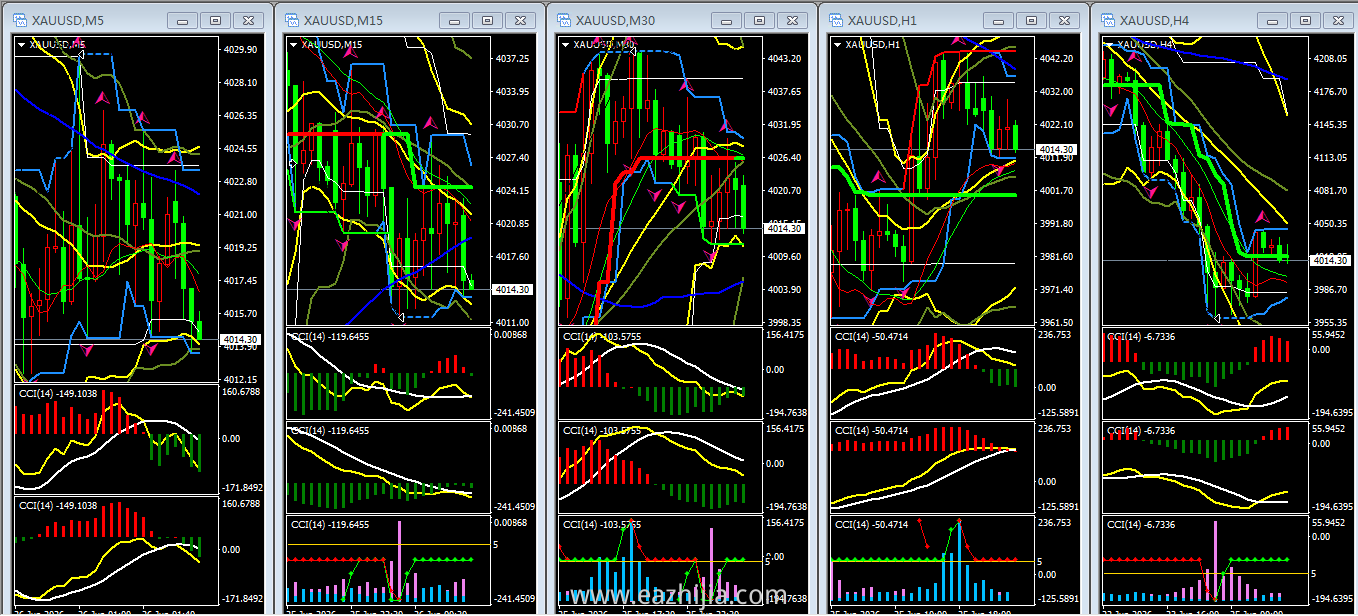Maximize the XAUUSD,M30 chart window

tap(758, 20)
